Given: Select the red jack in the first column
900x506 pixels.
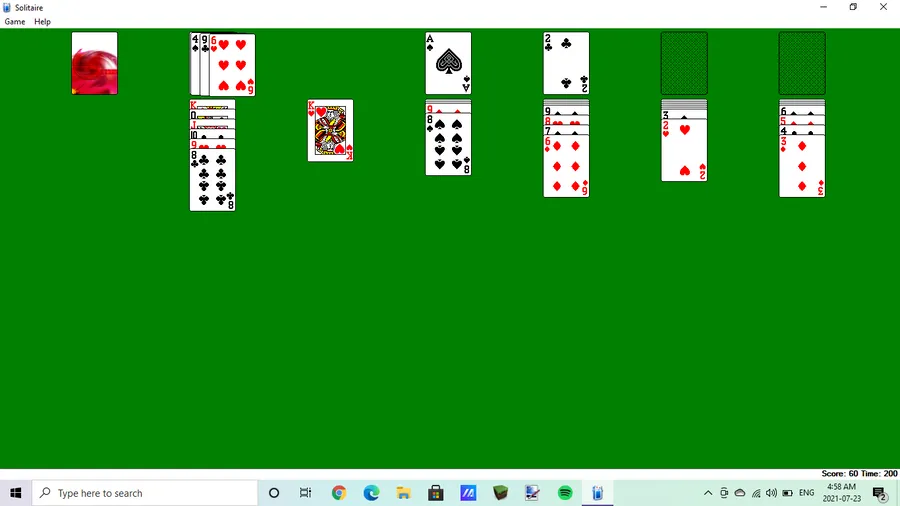Looking at the screenshot, I should pyautogui.click(x=212, y=124).
